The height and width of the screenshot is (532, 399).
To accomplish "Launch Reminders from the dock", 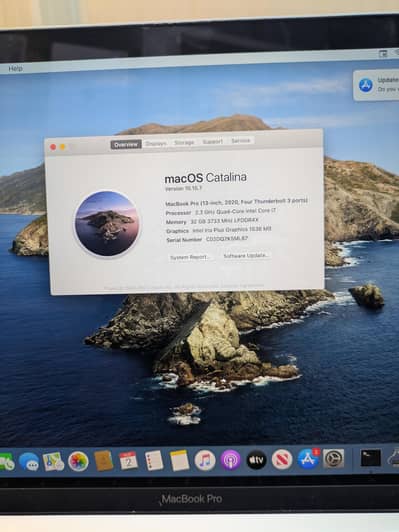I will 154,461.
